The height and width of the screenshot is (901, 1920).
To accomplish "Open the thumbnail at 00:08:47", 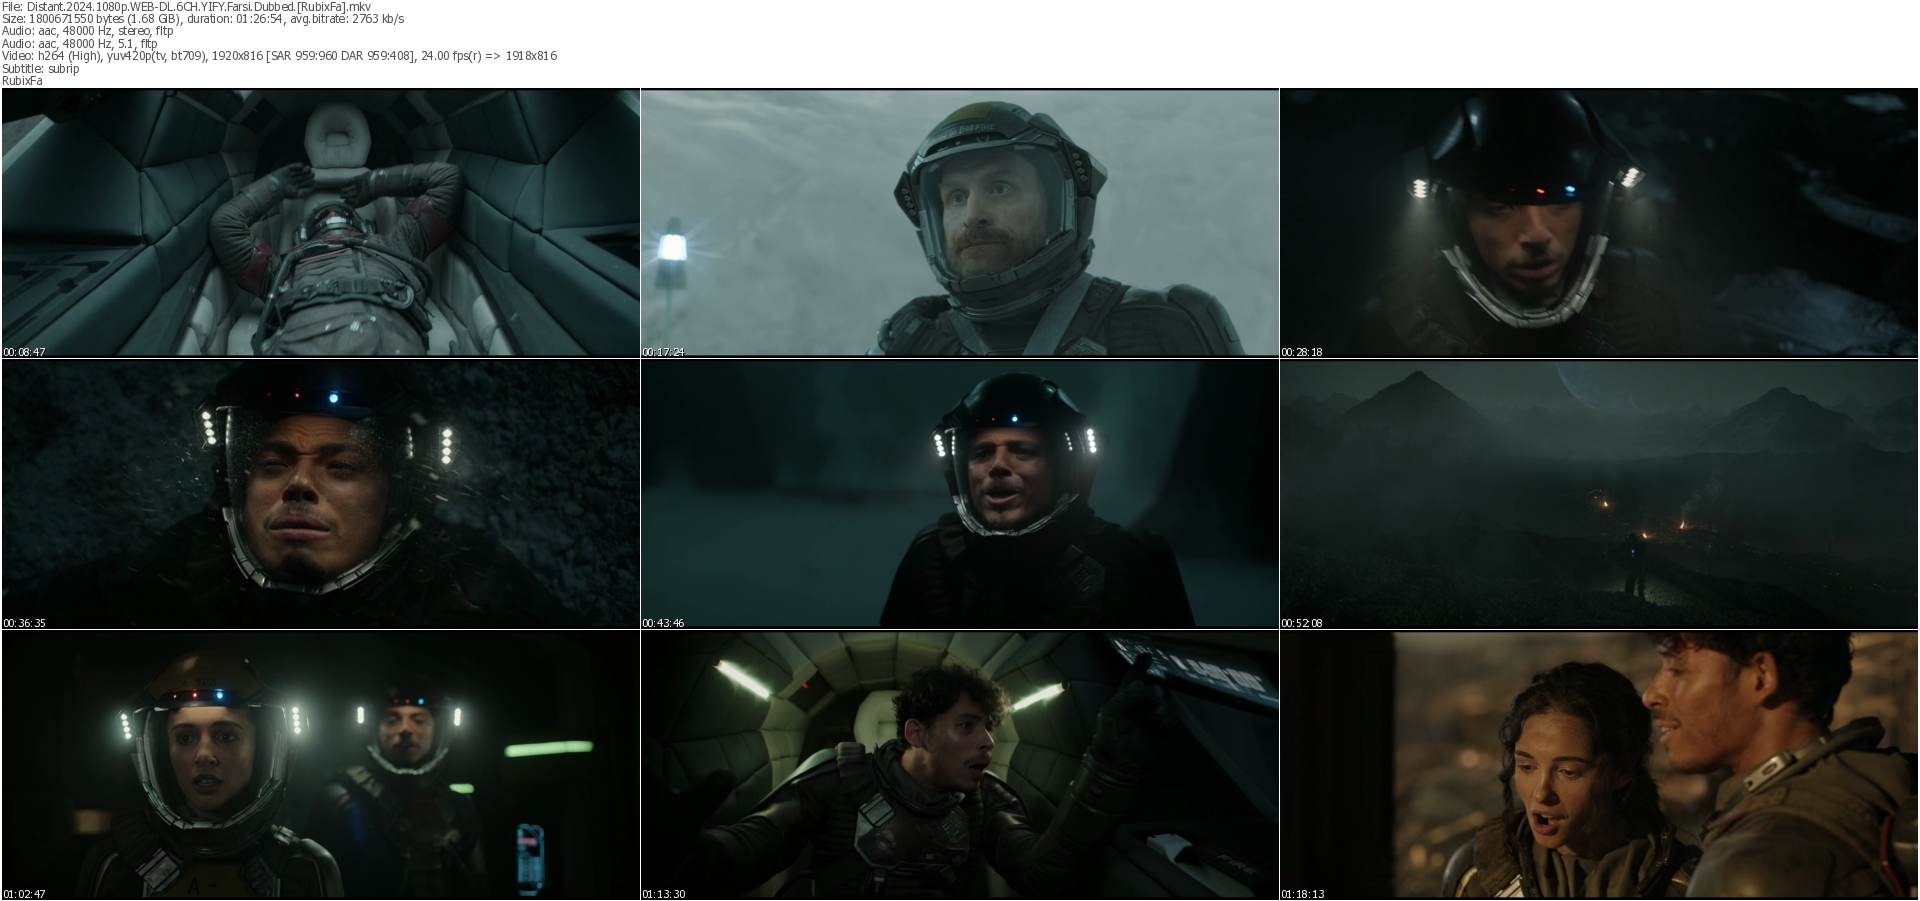I will point(321,223).
